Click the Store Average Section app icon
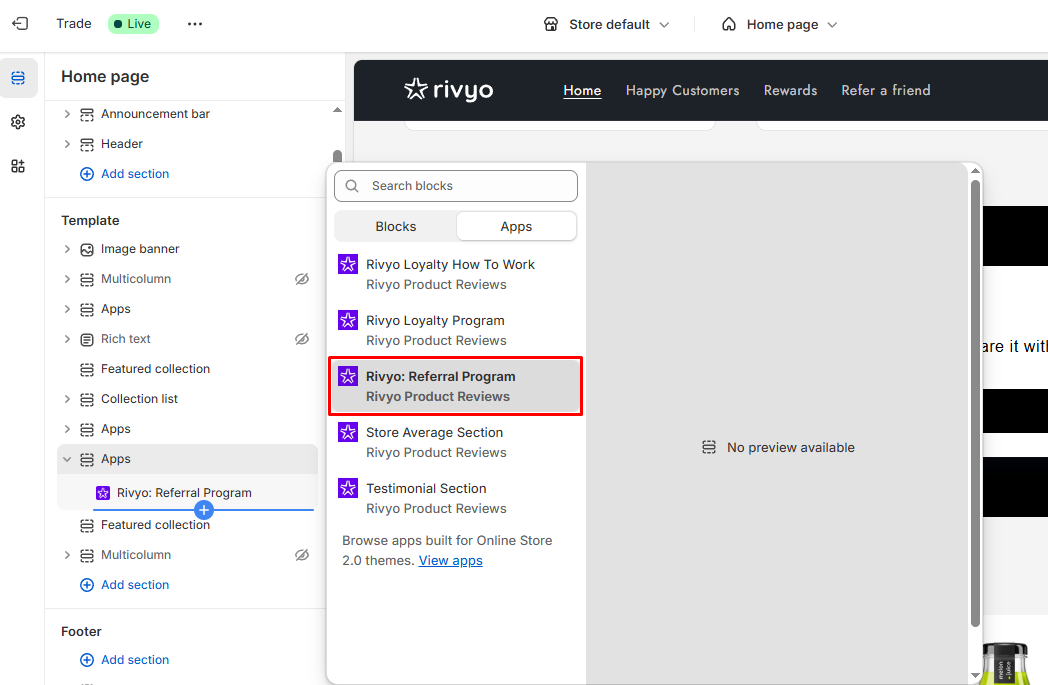Image resolution: width=1048 pixels, height=685 pixels. pyautogui.click(x=348, y=432)
